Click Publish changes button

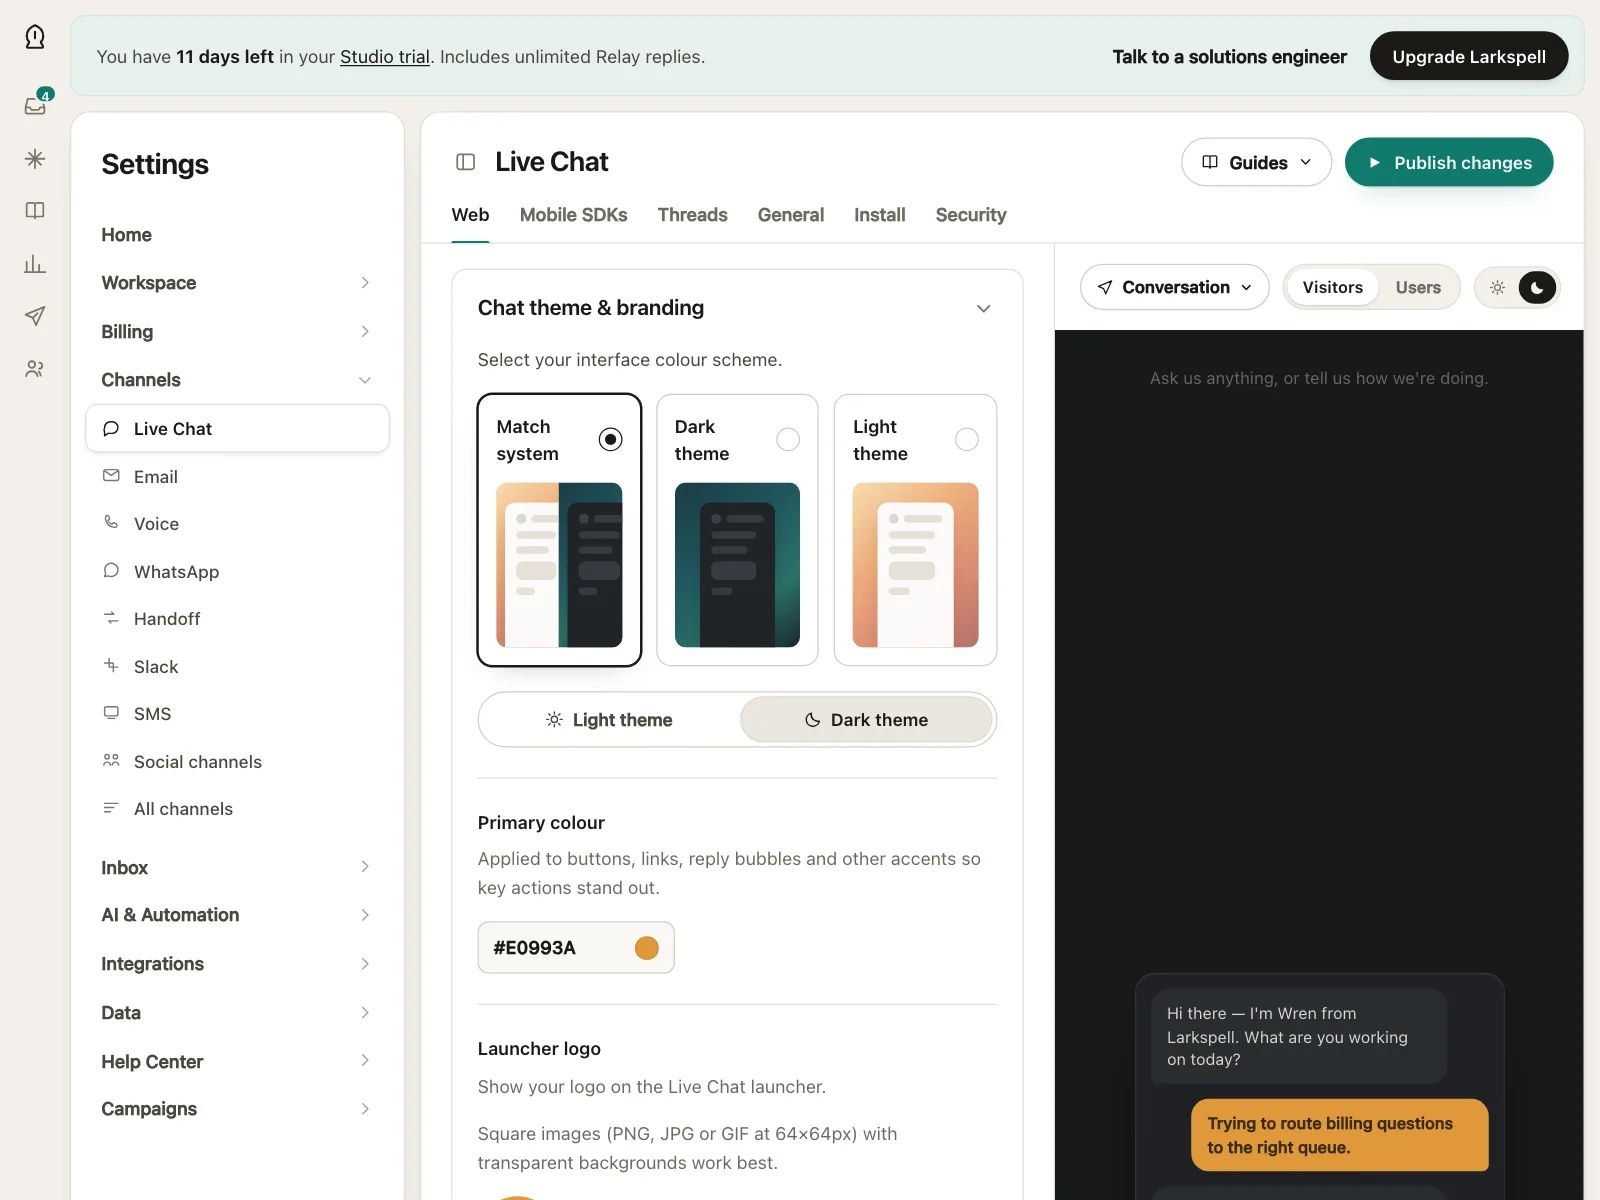pos(1448,162)
